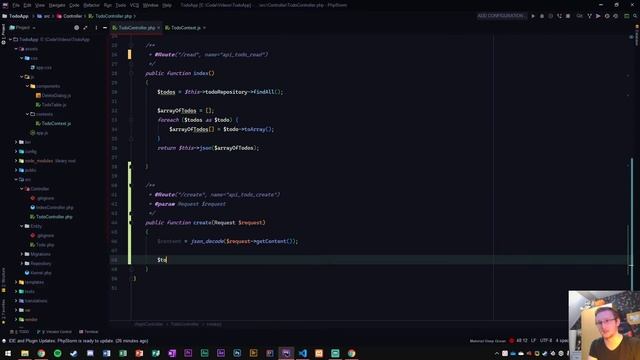Click the Debug toolbar icon
This screenshot has width=640, height=360.
click(542, 16)
